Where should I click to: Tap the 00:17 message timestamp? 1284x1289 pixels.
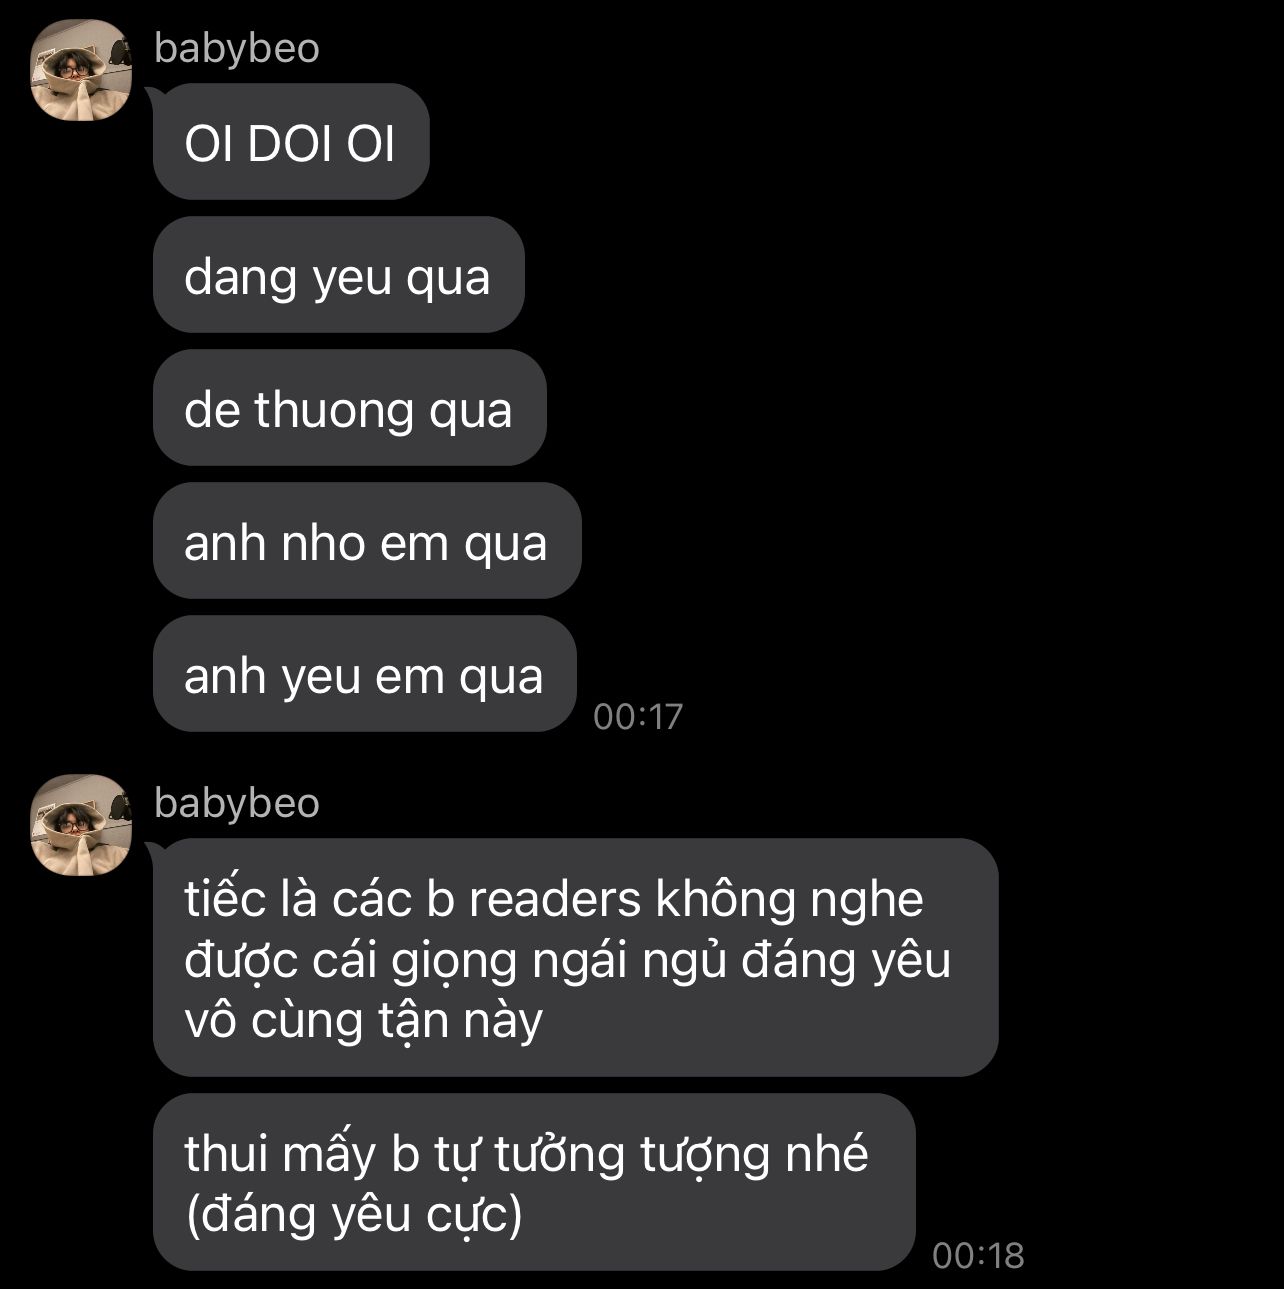638,716
